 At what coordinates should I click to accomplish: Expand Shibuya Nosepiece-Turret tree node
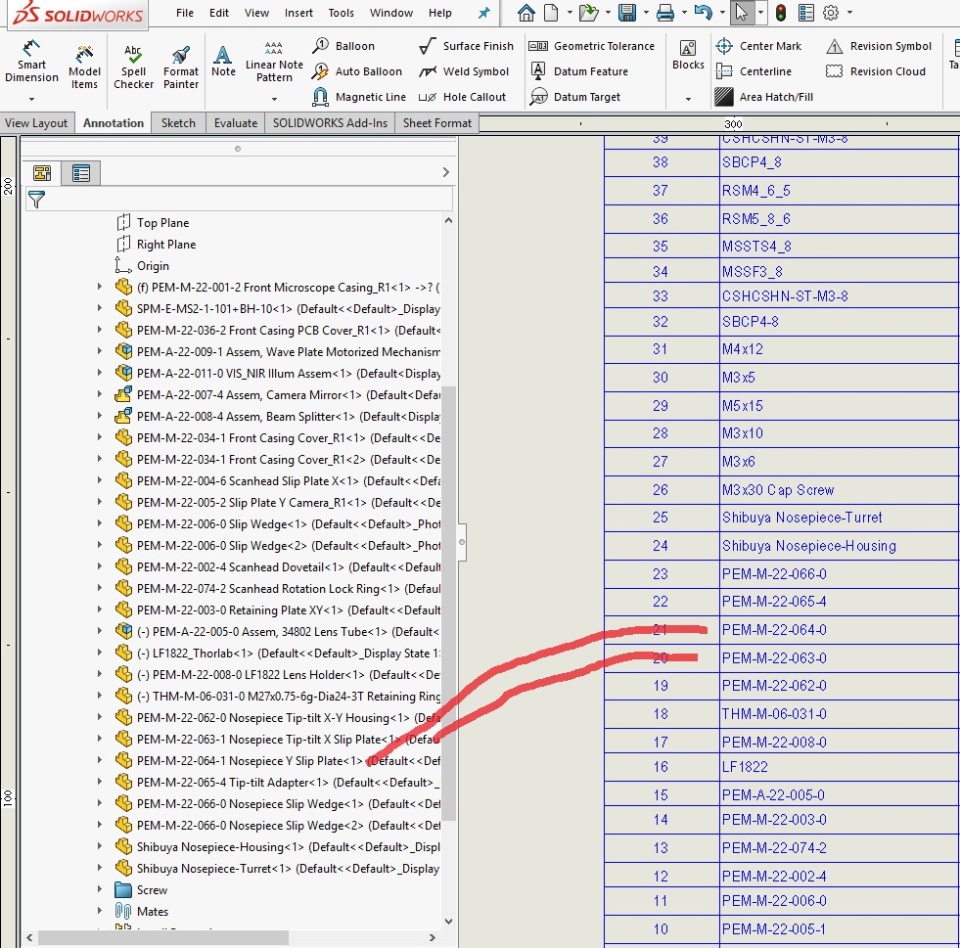[99, 869]
